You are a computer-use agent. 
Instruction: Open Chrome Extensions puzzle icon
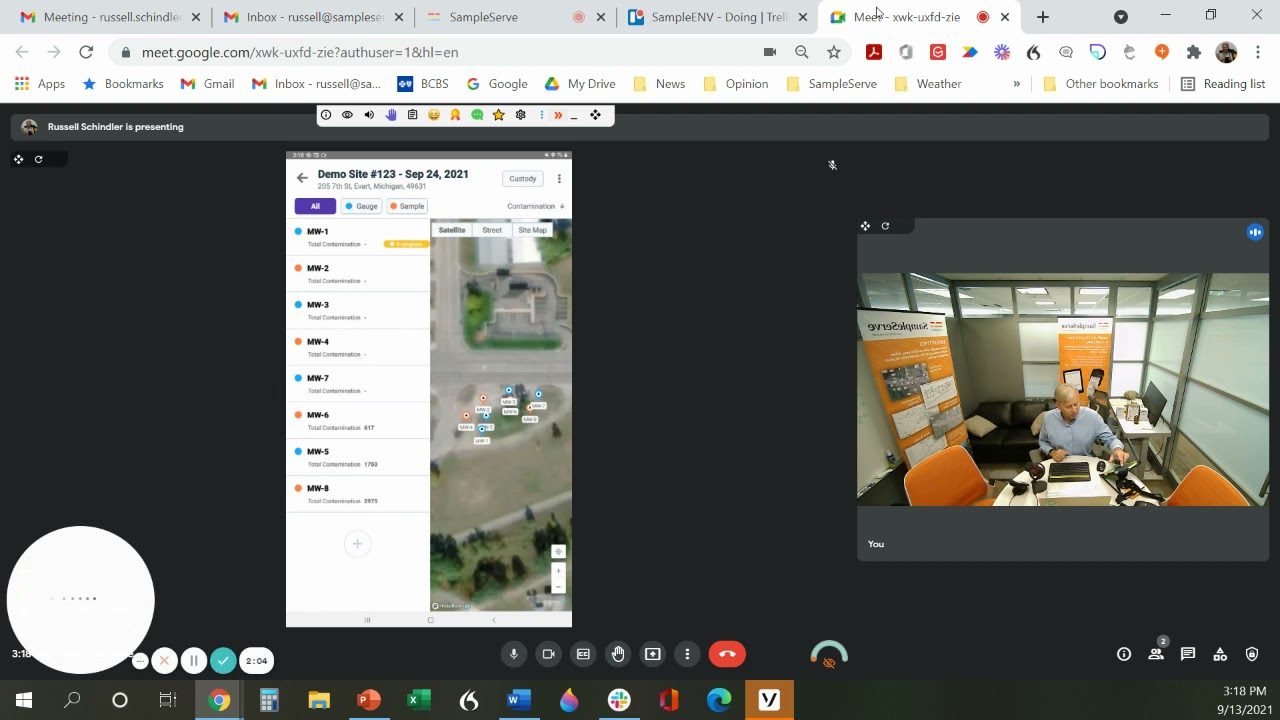tap(1193, 52)
